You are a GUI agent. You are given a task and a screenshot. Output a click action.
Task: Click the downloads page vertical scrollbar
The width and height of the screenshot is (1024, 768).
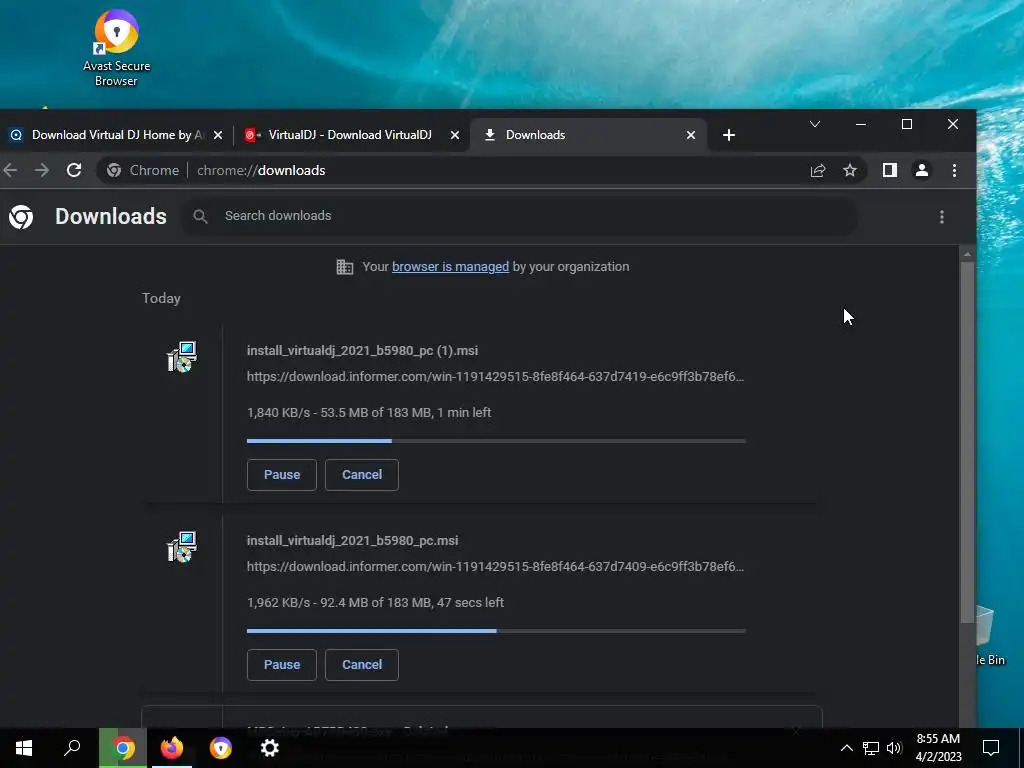[967, 442]
